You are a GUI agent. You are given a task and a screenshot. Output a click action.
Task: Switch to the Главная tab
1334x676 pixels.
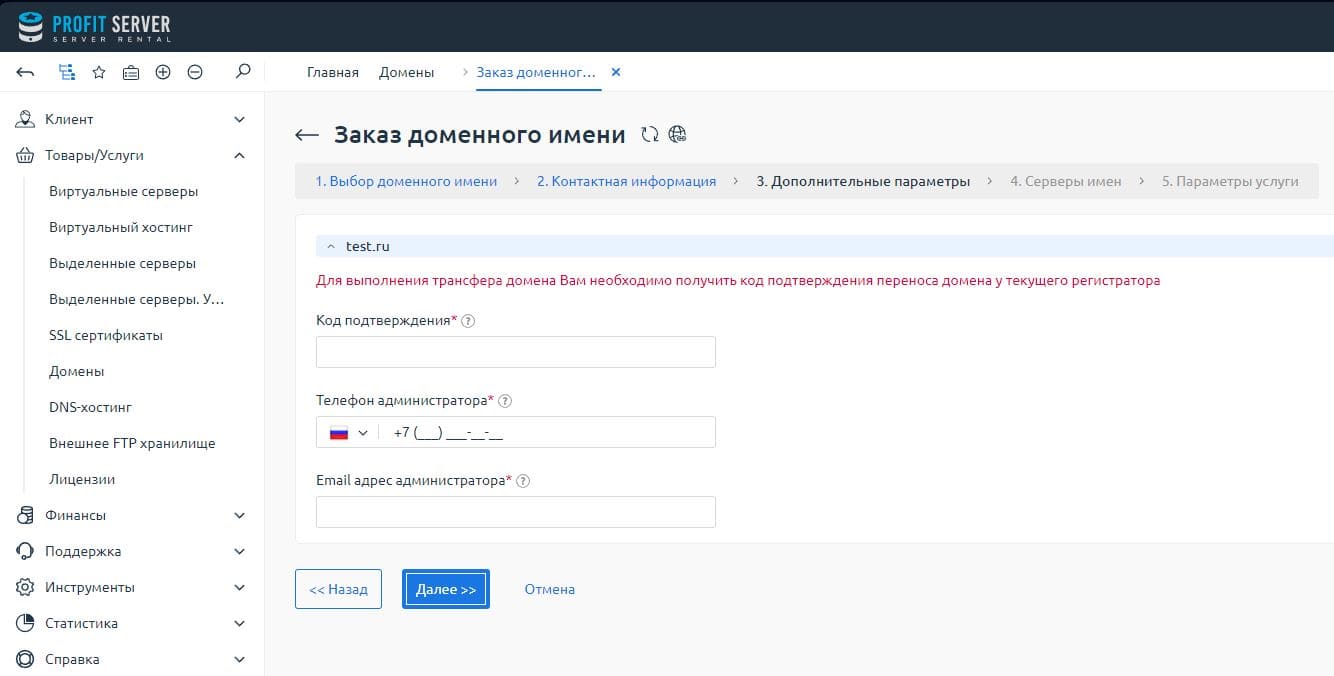(x=333, y=72)
